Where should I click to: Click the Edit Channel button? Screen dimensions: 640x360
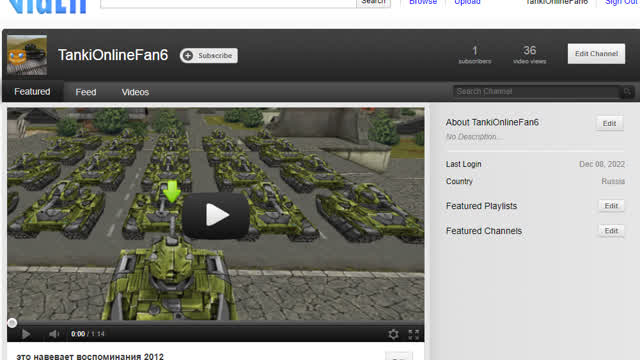[596, 54]
